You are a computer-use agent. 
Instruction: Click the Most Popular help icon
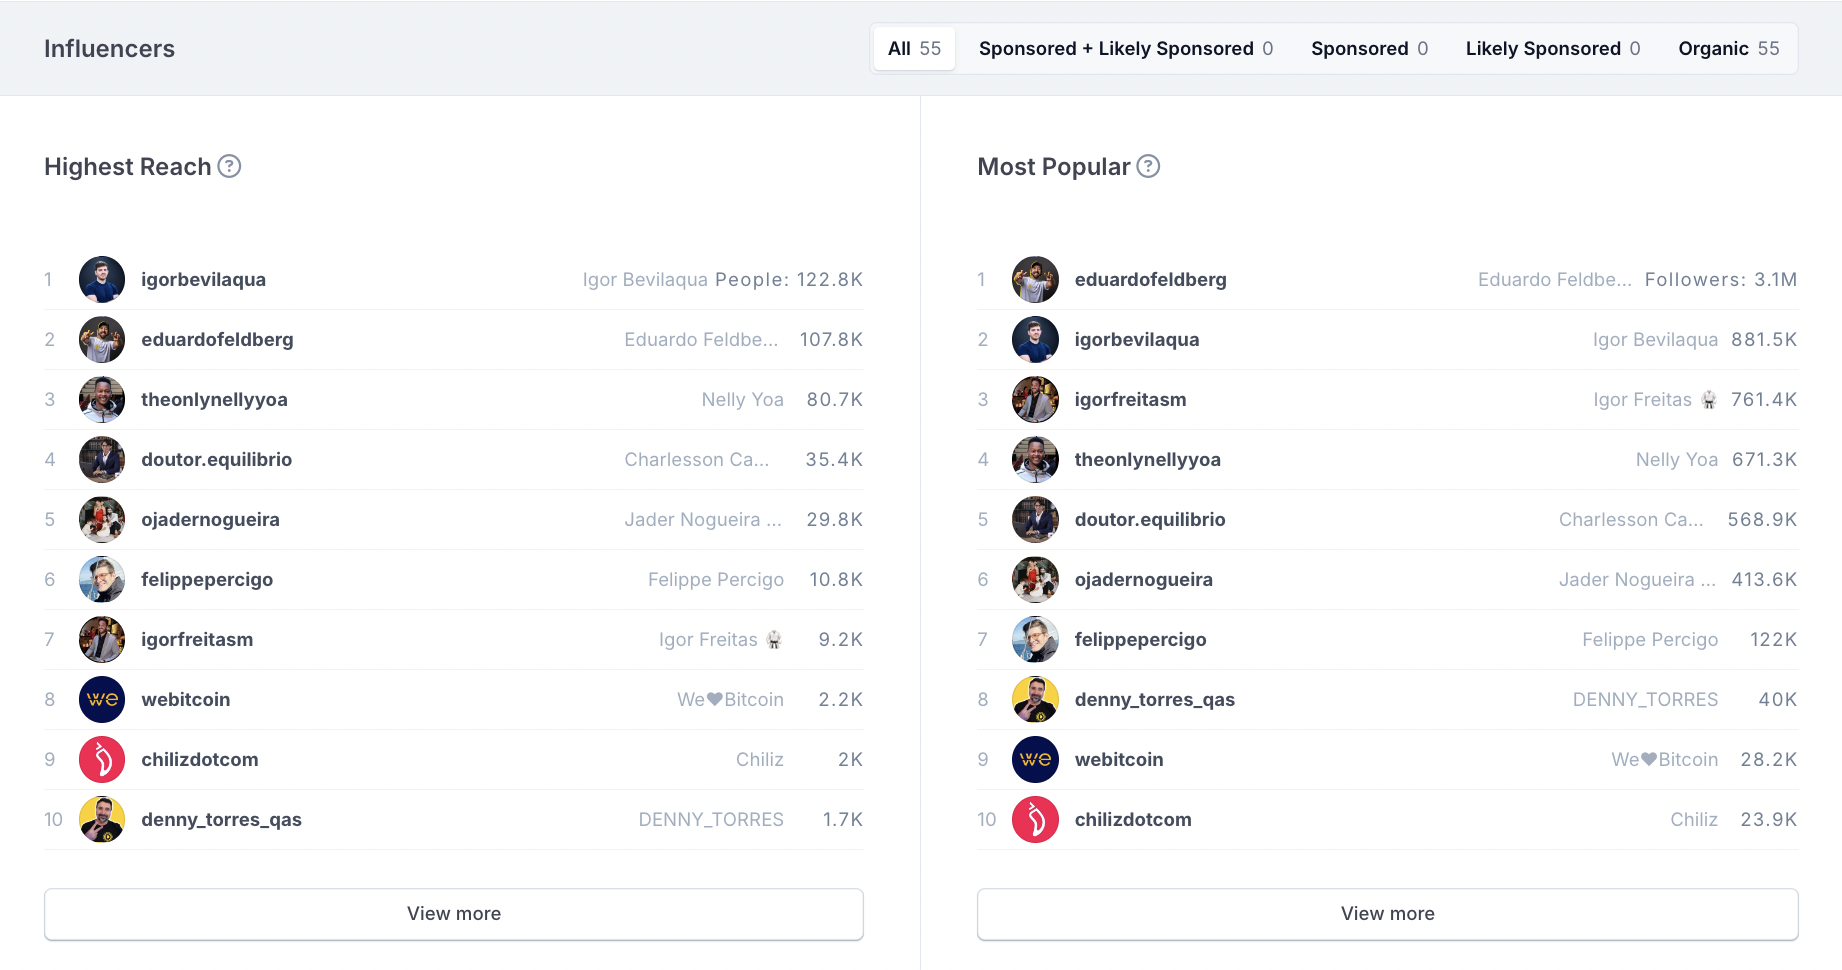tap(1148, 166)
